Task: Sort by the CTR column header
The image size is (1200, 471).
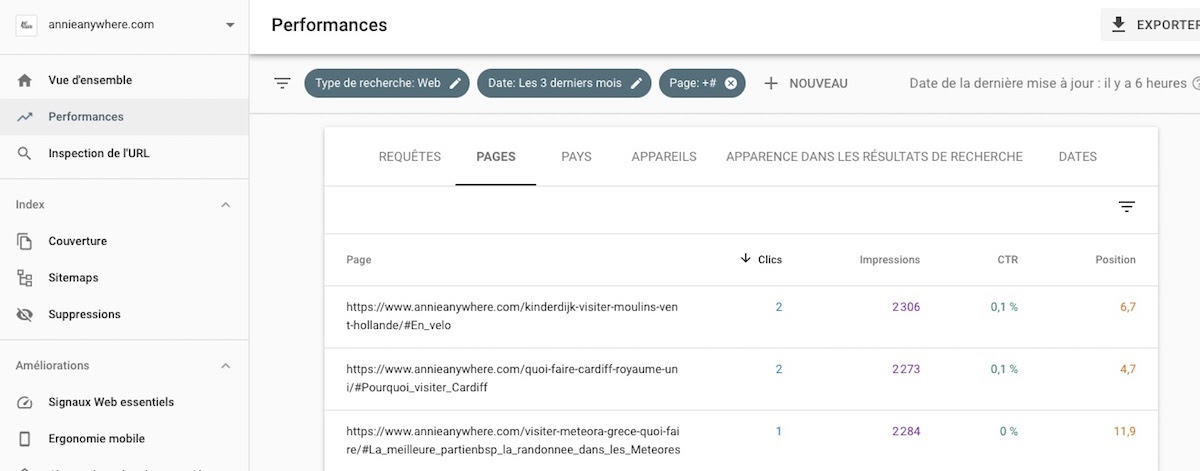Action: 1008,260
